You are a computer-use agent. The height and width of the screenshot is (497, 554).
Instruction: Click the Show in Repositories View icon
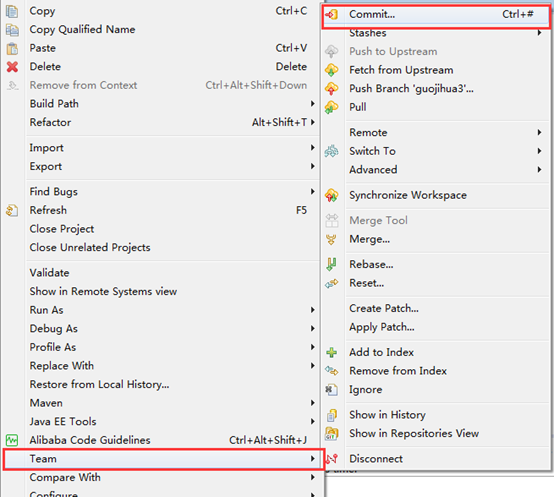click(x=331, y=433)
